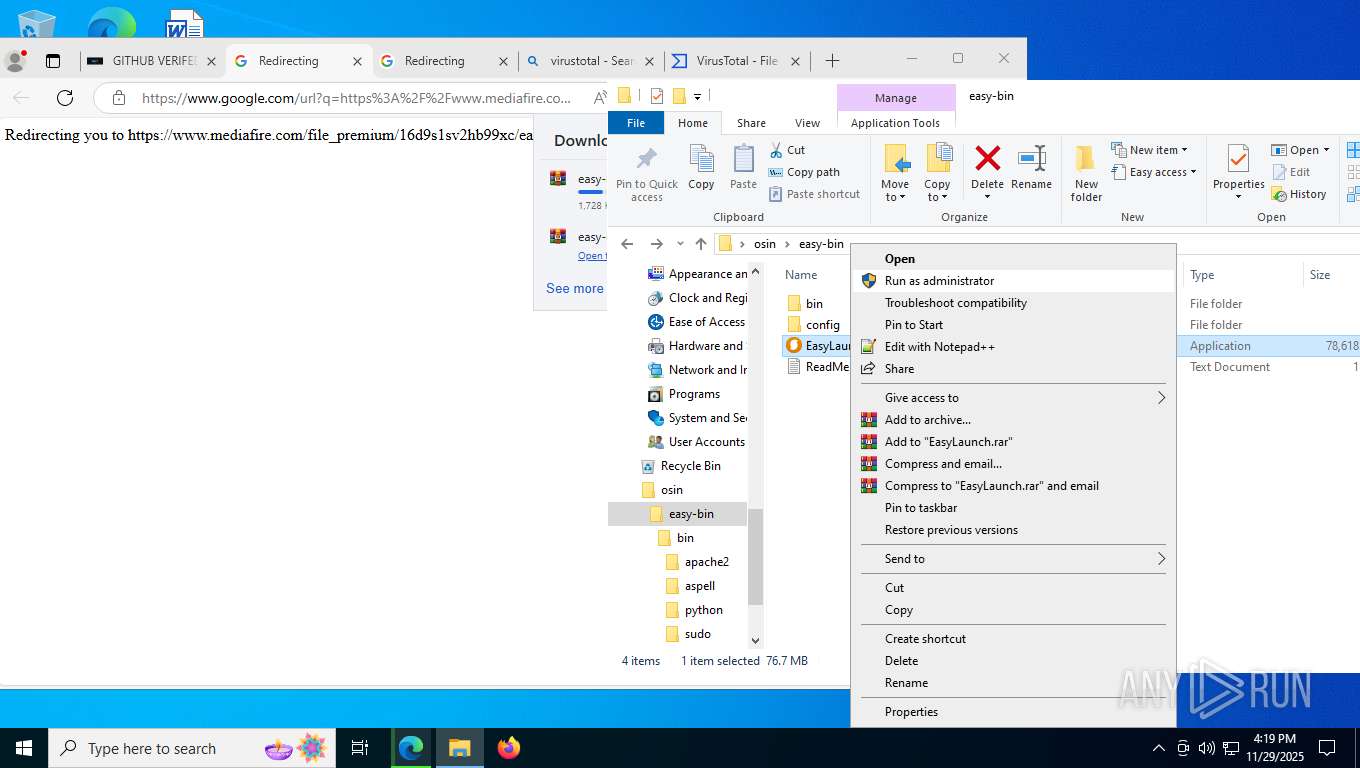Viewport: 1360px width, 768px height.
Task: Open the File tab in Explorer
Action: coord(636,123)
